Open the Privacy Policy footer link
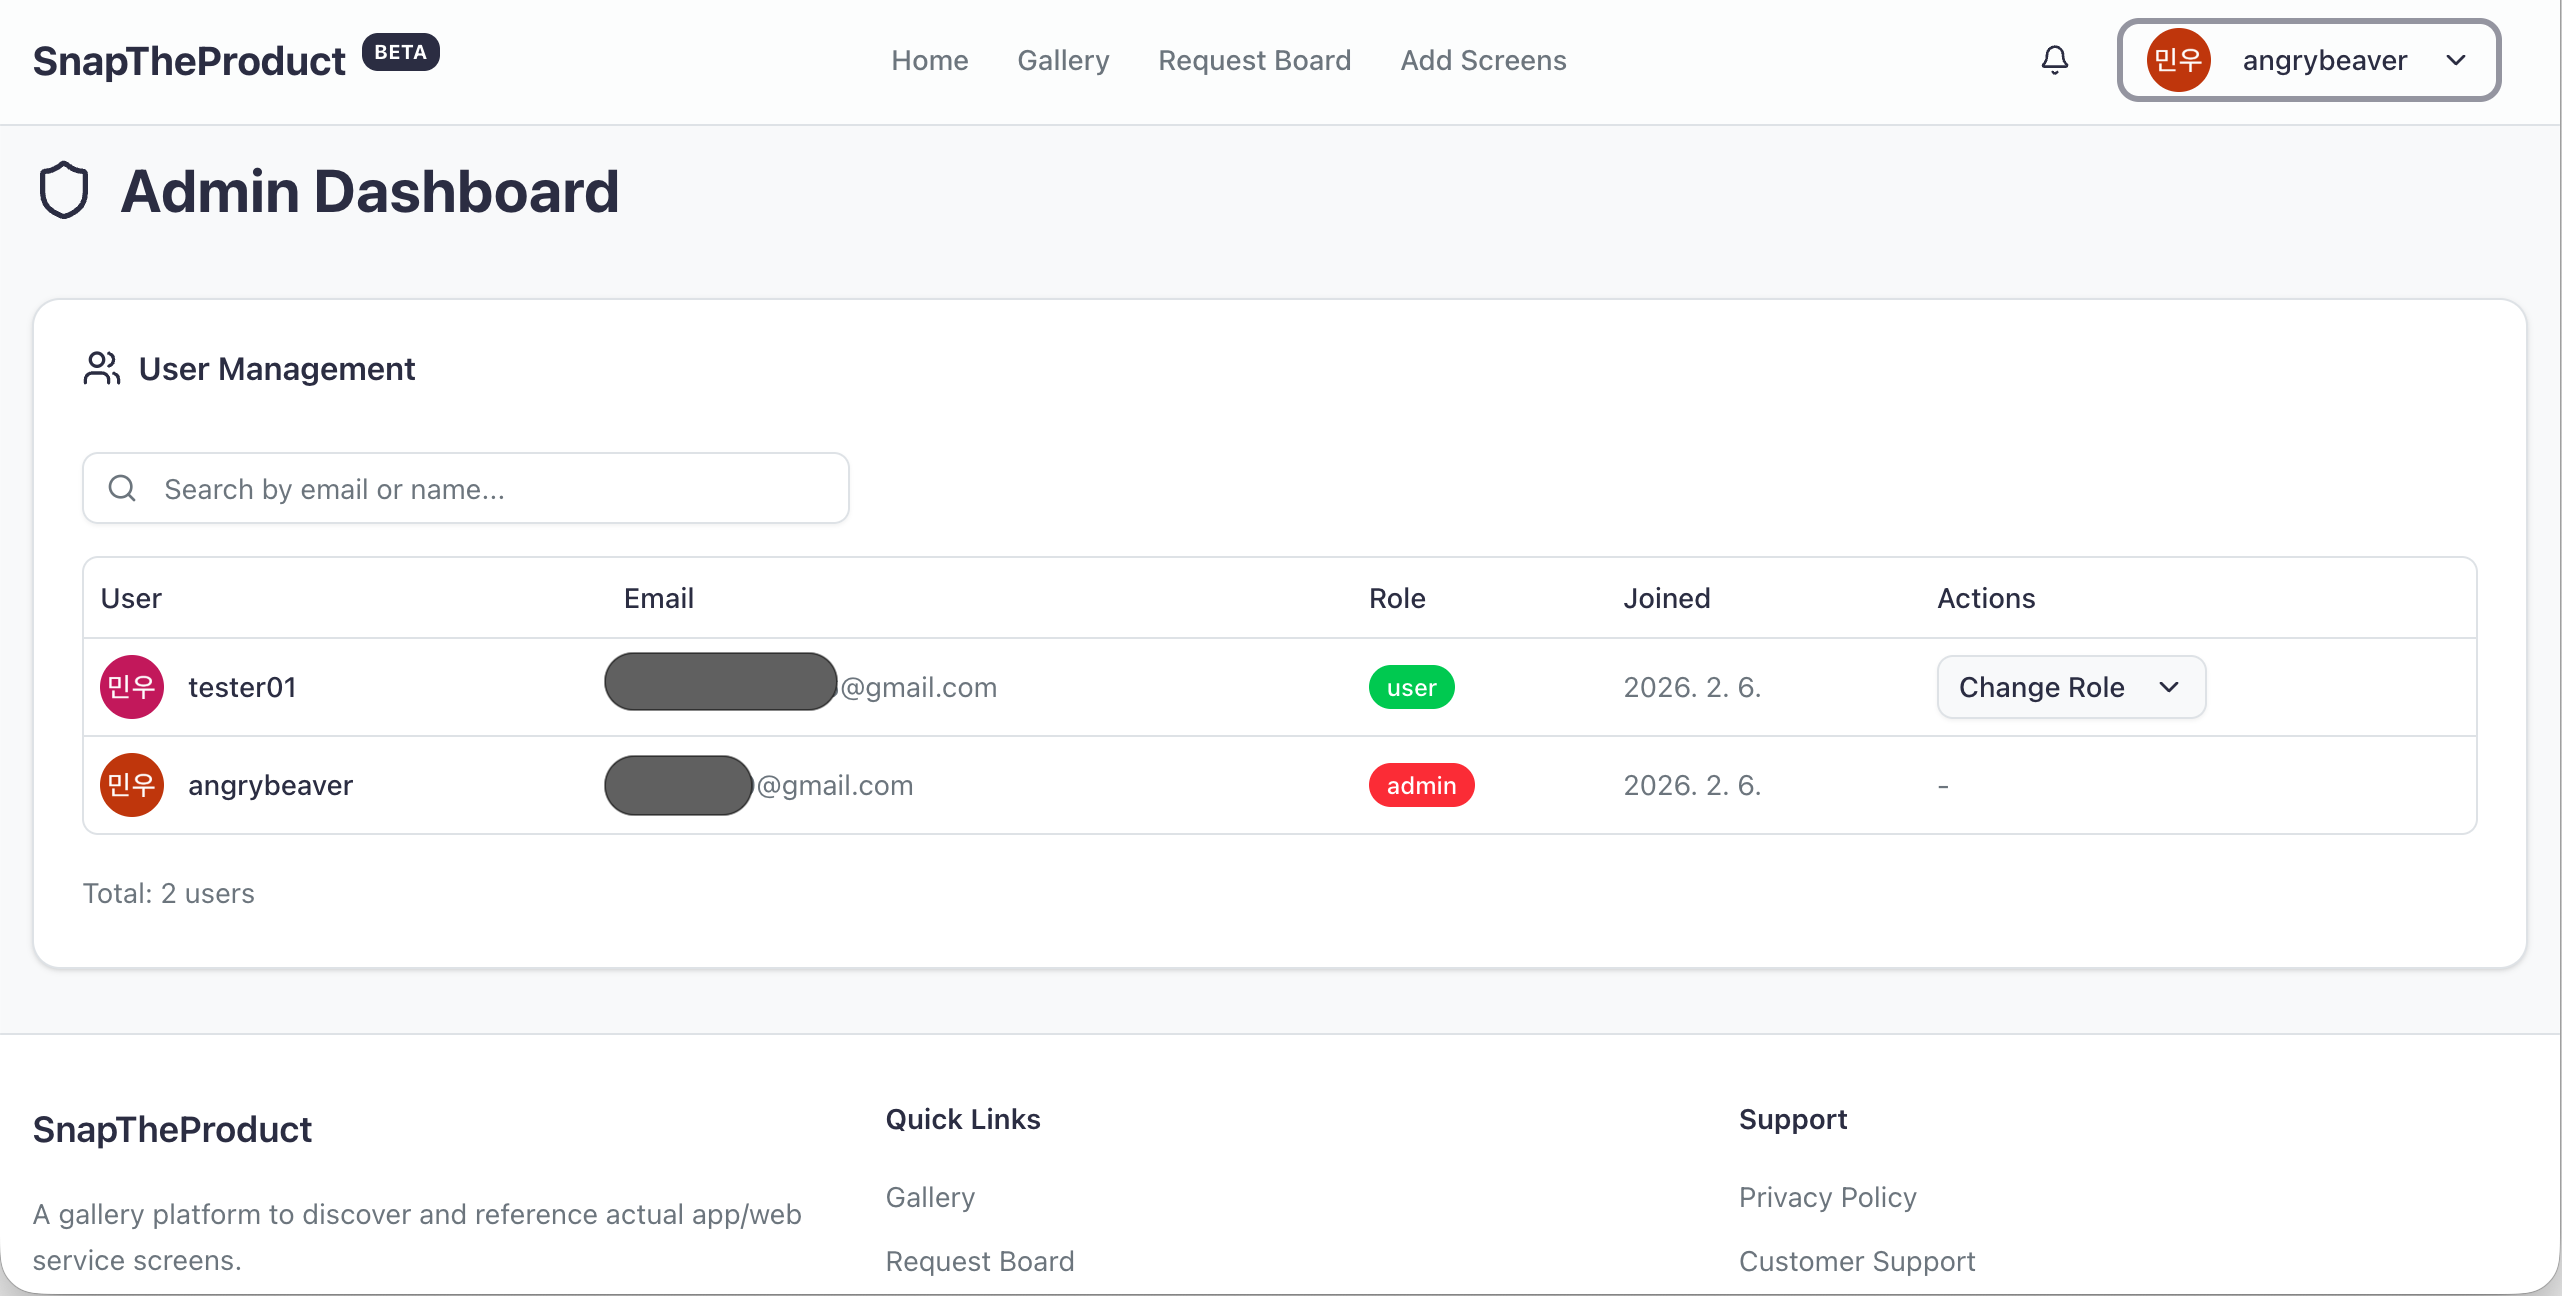 (x=1827, y=1197)
